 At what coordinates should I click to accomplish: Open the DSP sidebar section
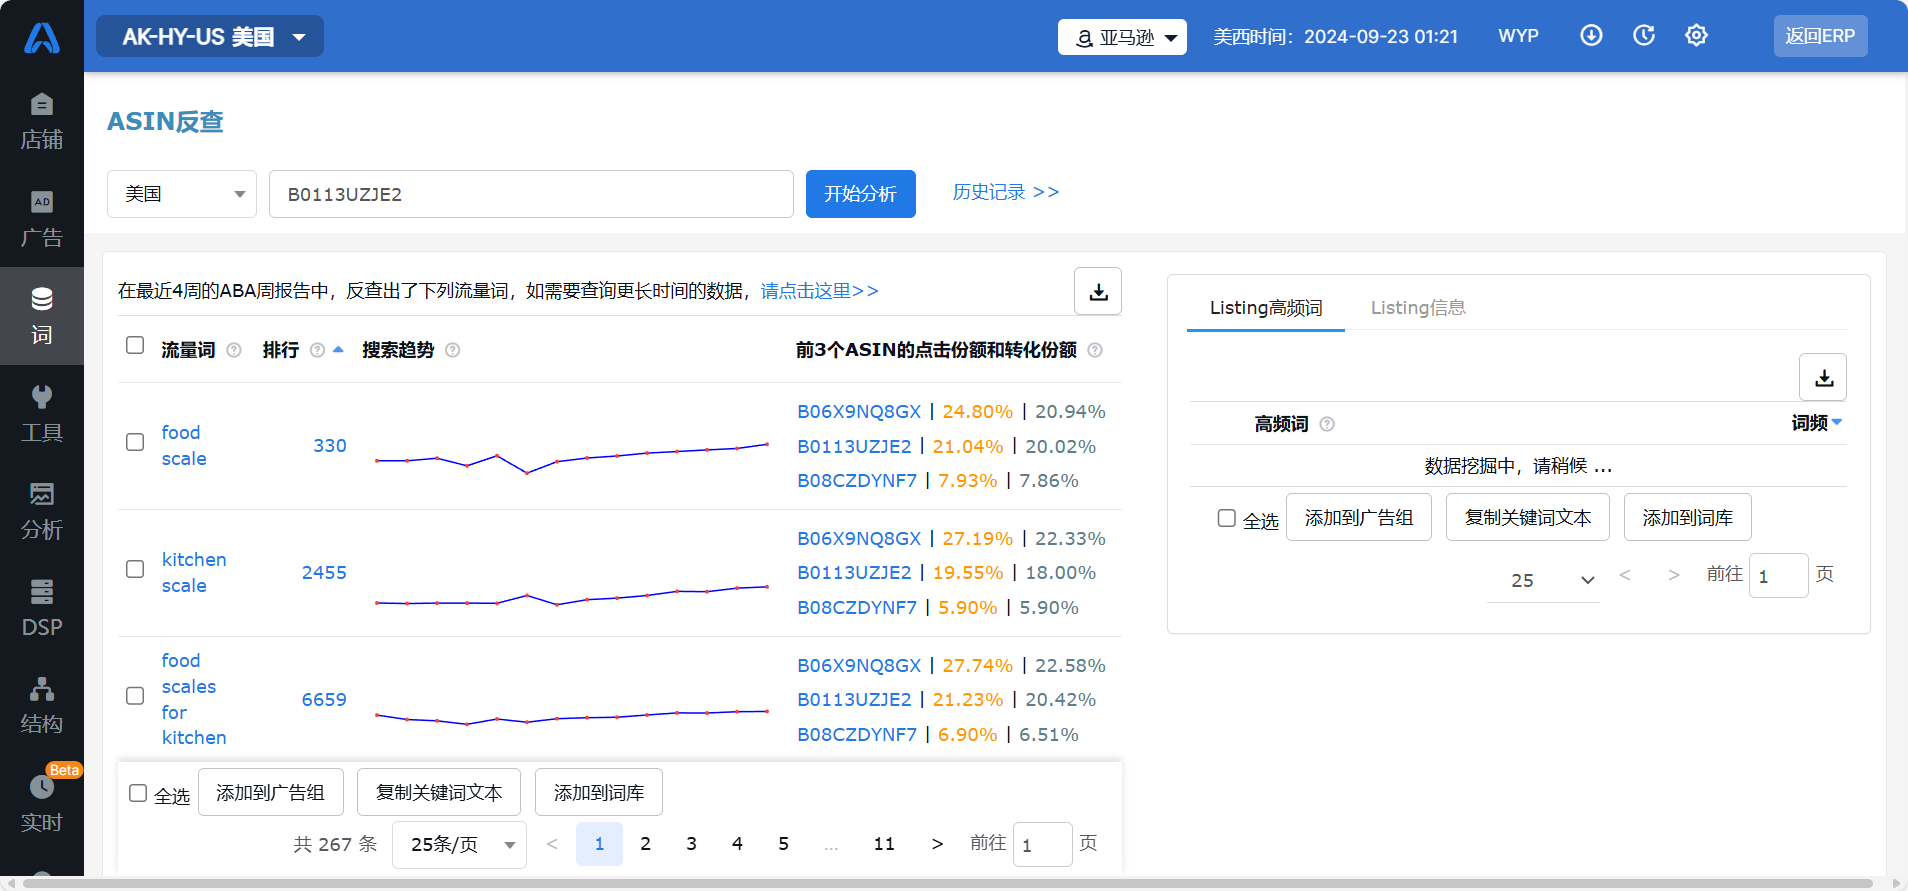pyautogui.click(x=42, y=608)
